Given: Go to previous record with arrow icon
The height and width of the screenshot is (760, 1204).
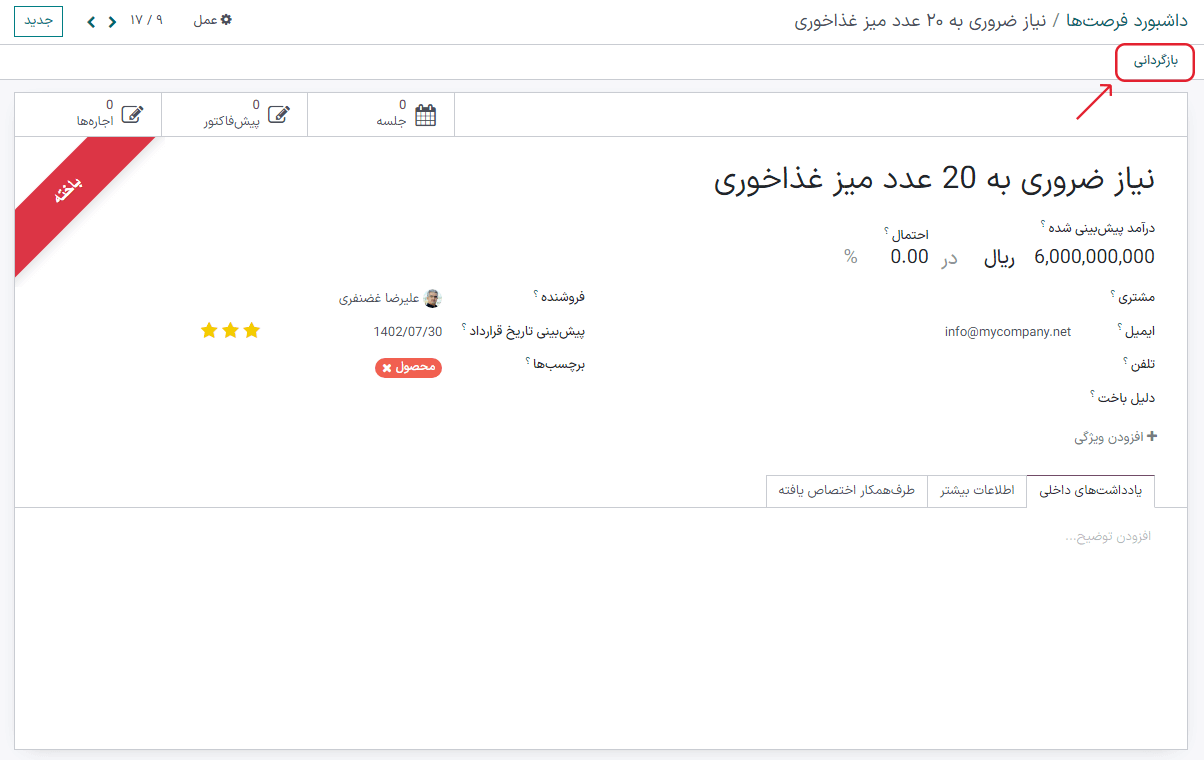Looking at the screenshot, I should pos(112,20).
